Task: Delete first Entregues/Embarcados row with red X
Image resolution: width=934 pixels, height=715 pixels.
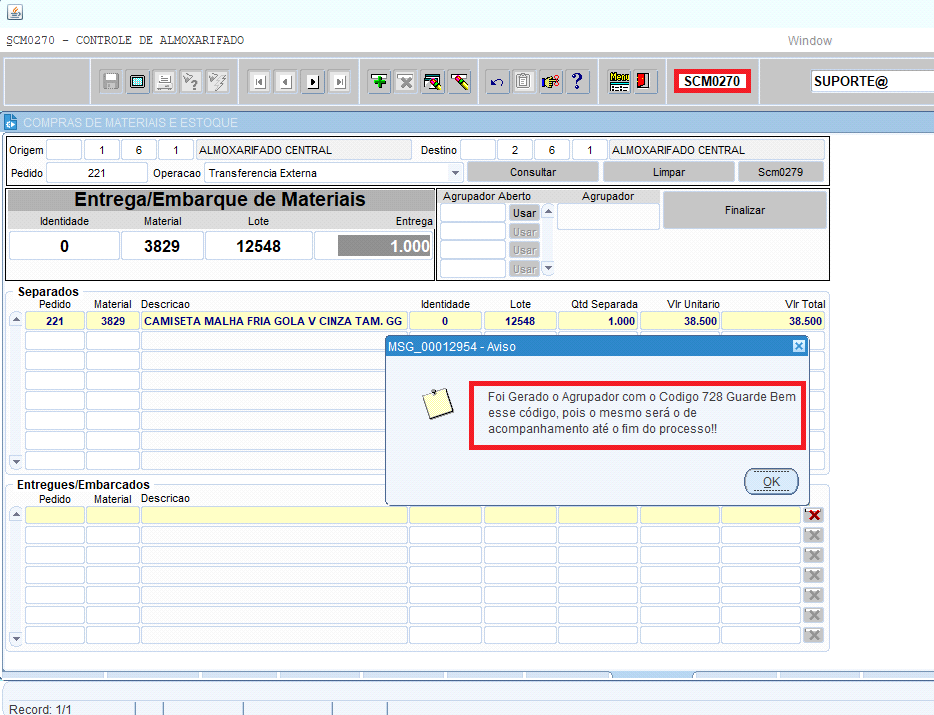Action: 814,515
